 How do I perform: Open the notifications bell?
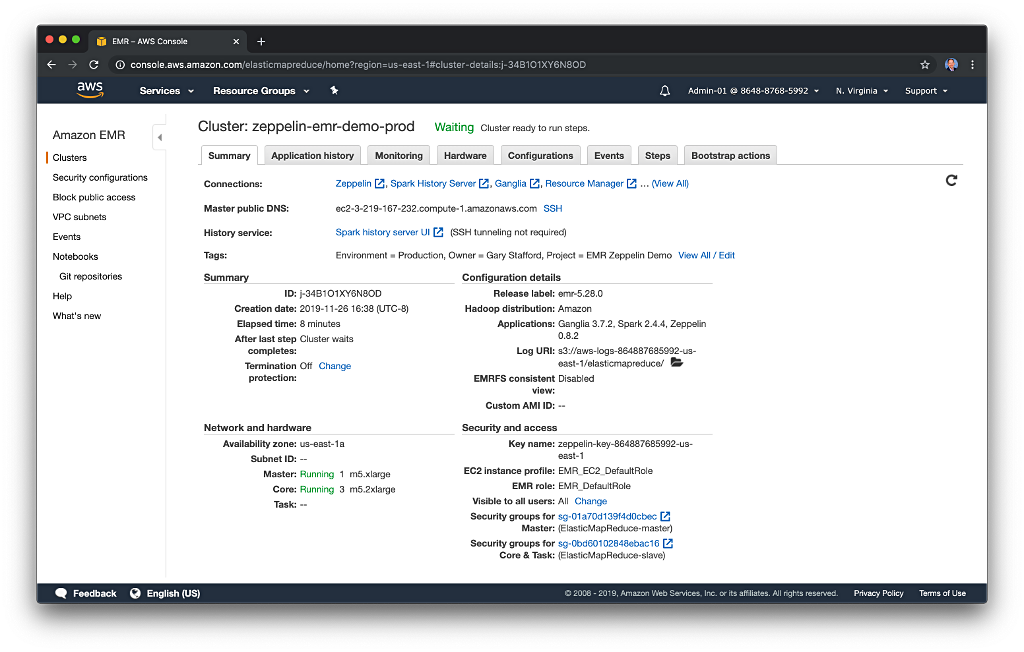point(664,90)
